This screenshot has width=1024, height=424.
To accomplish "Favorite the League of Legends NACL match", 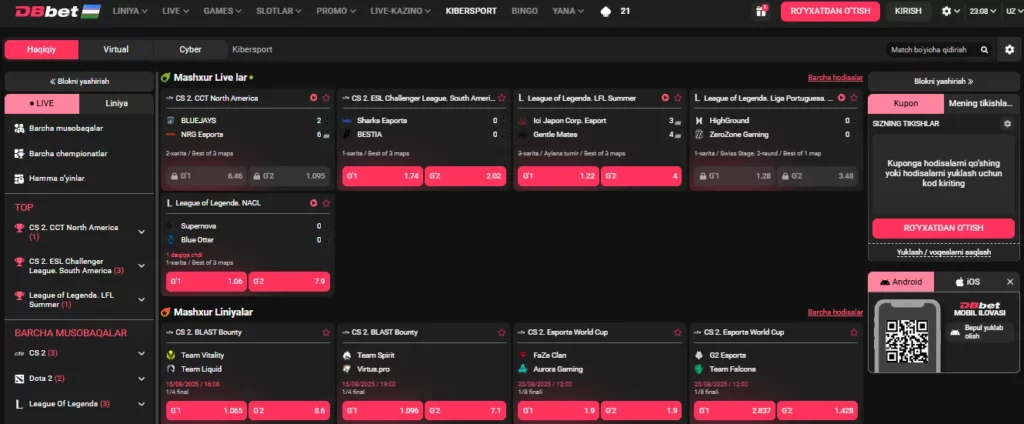I will coord(326,203).
